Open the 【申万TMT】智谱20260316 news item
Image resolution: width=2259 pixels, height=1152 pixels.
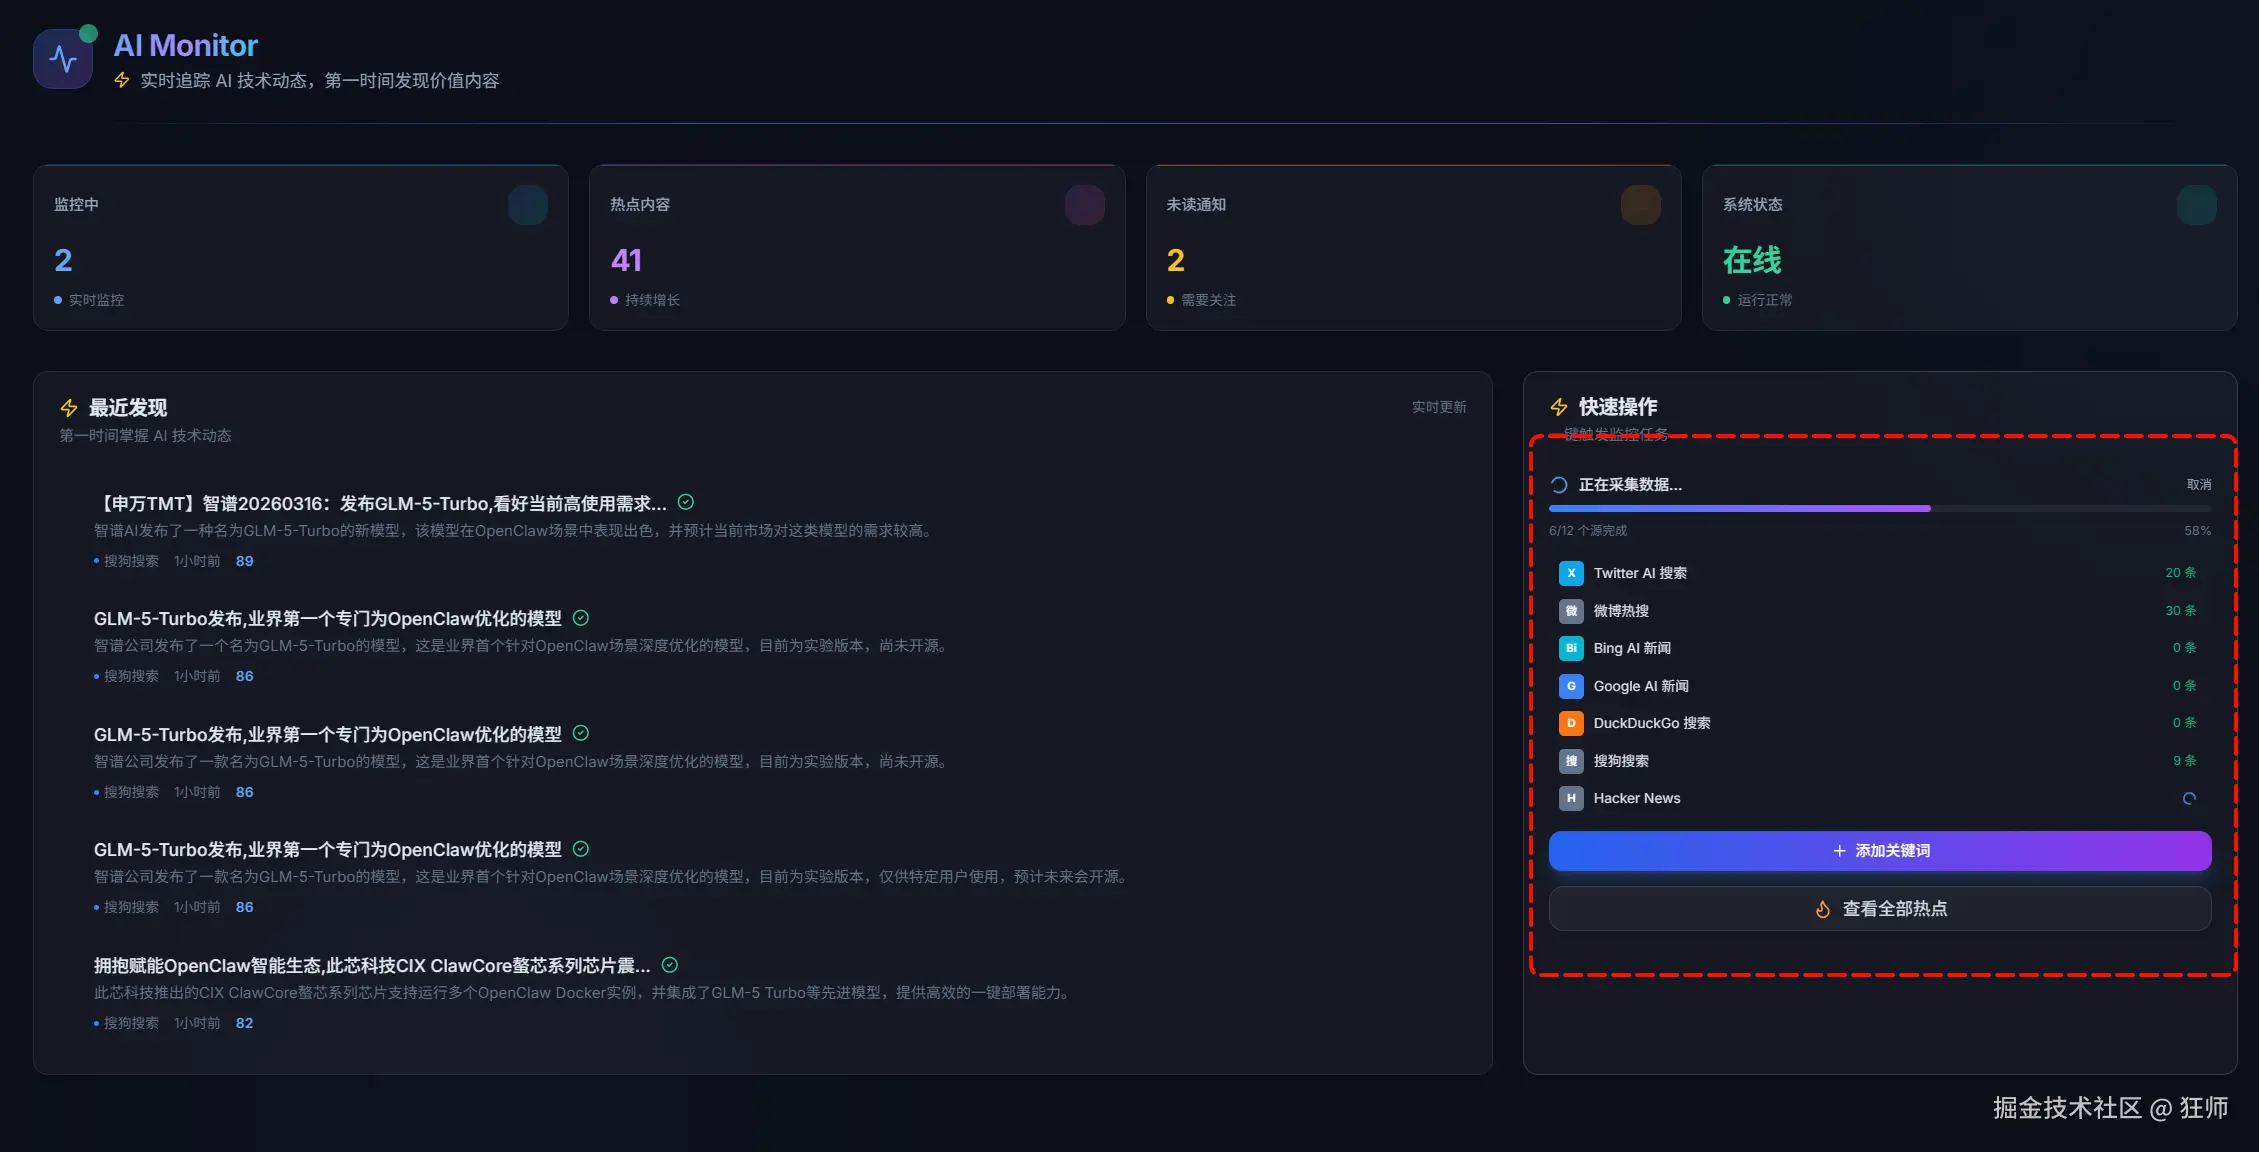[x=382, y=504]
